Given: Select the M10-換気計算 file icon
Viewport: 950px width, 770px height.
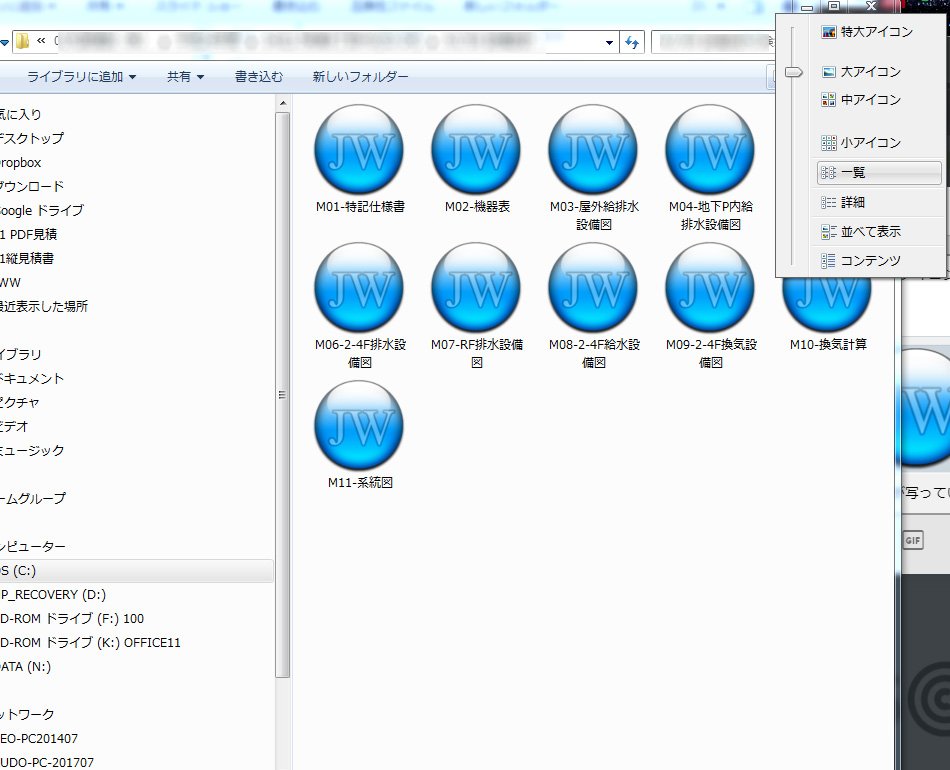Looking at the screenshot, I should [x=827, y=304].
